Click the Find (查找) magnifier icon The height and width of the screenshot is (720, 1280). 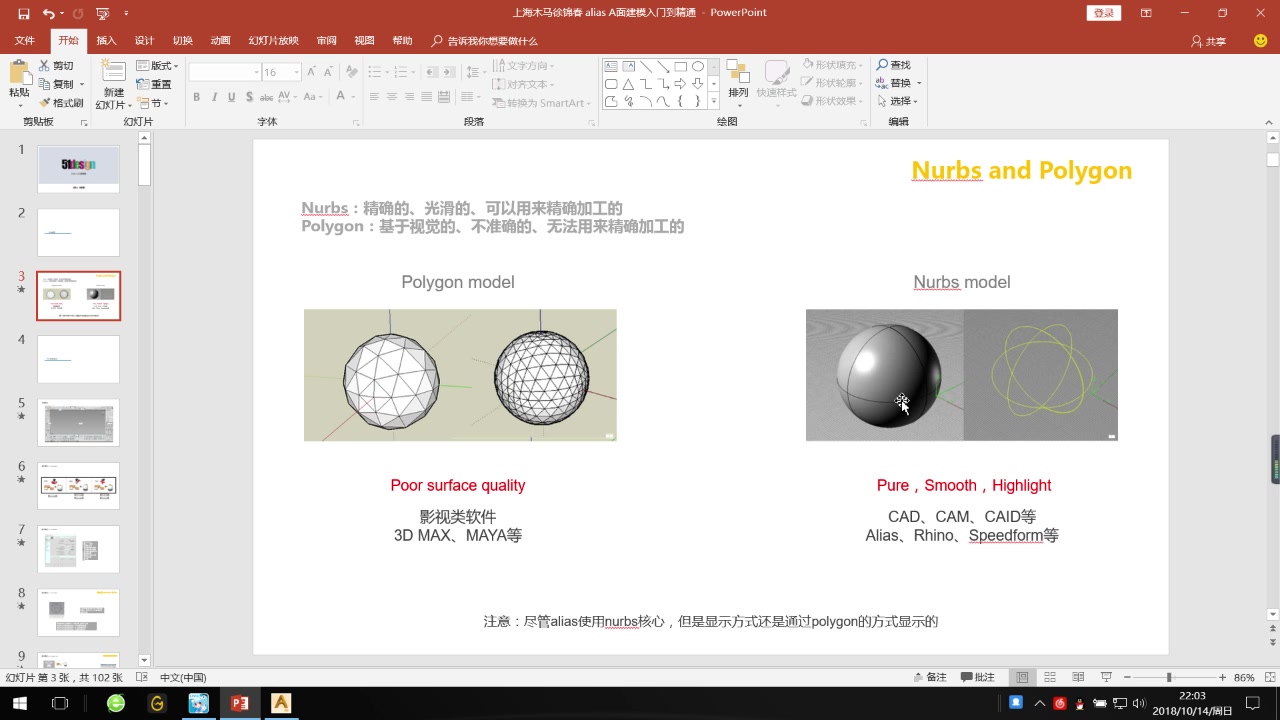[883, 65]
